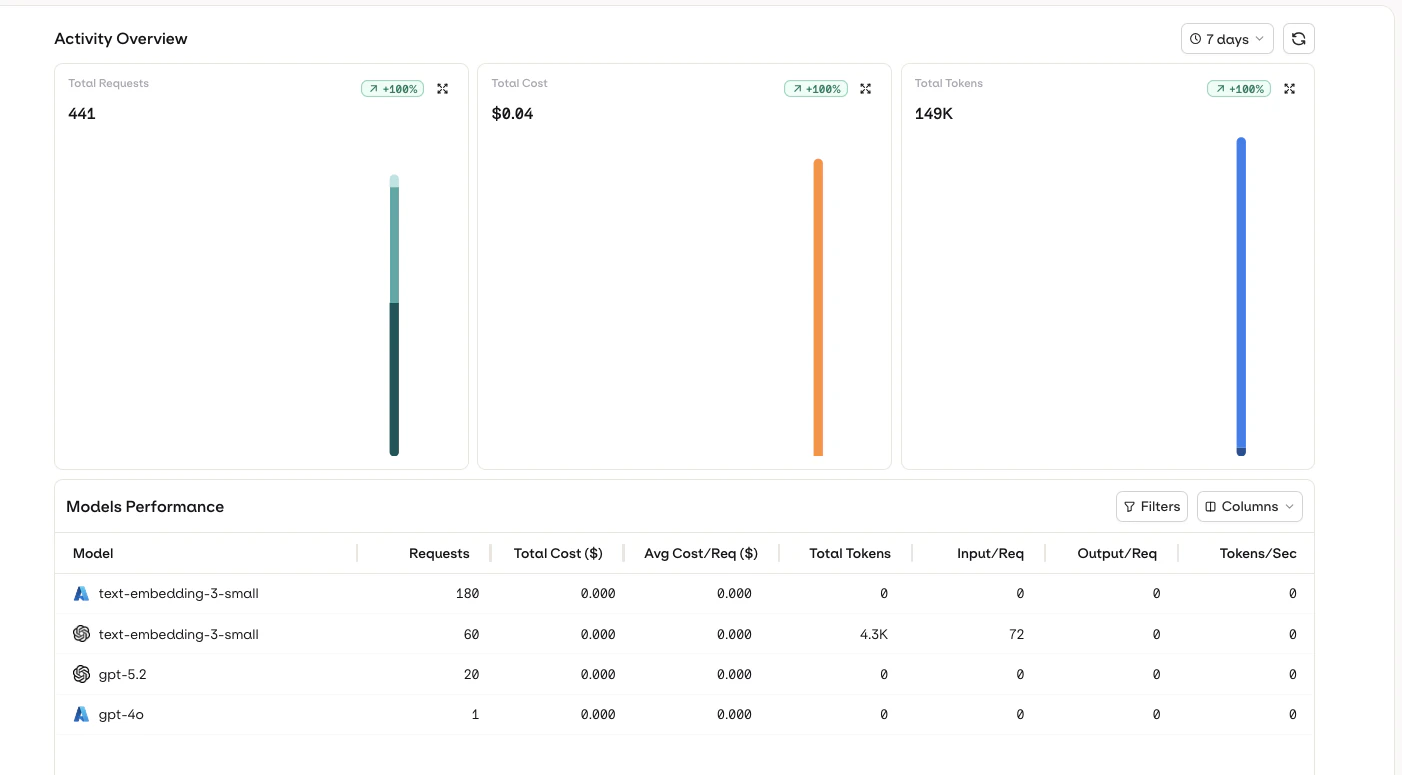Click the +100% badge on Total Cost
The width and height of the screenshot is (1402, 775).
pos(816,89)
